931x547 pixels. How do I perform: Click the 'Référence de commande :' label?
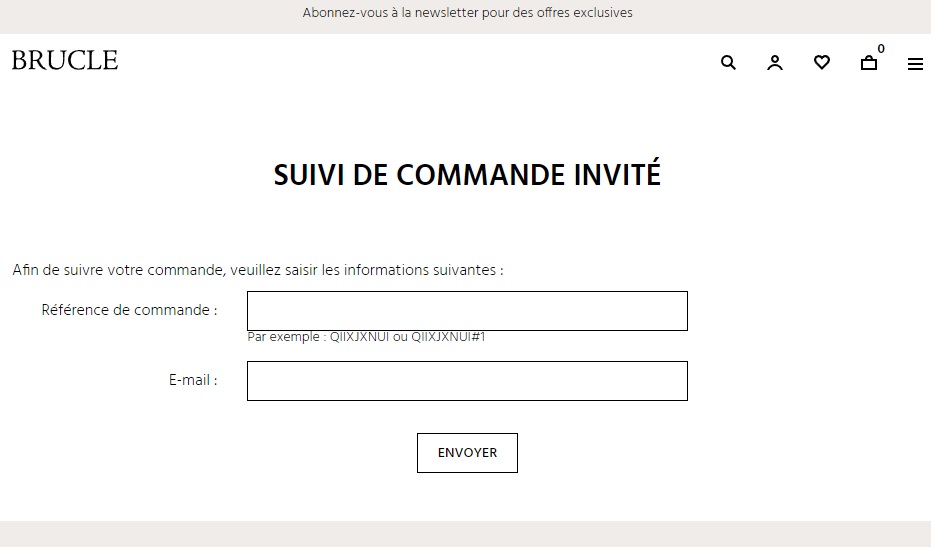[x=129, y=310]
